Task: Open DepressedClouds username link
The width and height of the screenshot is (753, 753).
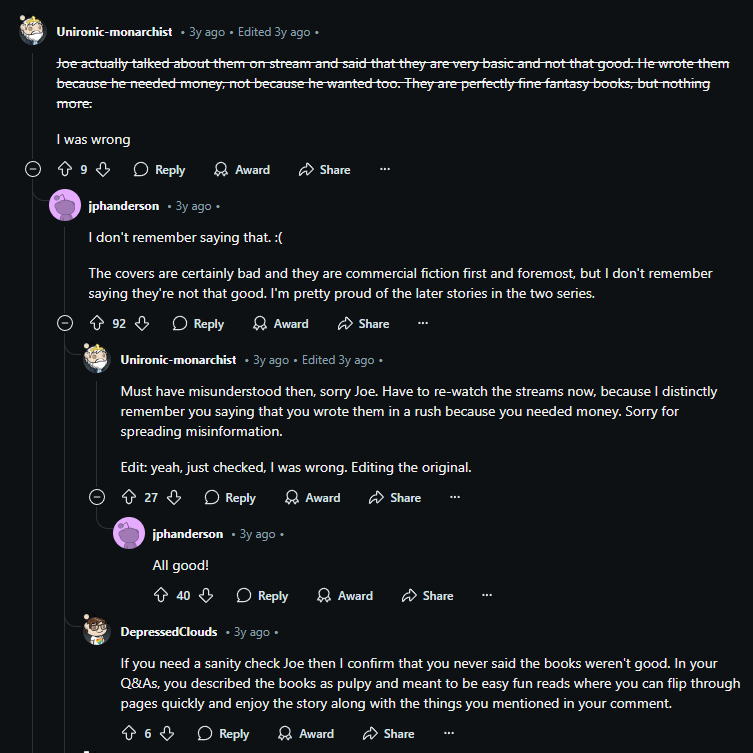Action: click(x=168, y=632)
